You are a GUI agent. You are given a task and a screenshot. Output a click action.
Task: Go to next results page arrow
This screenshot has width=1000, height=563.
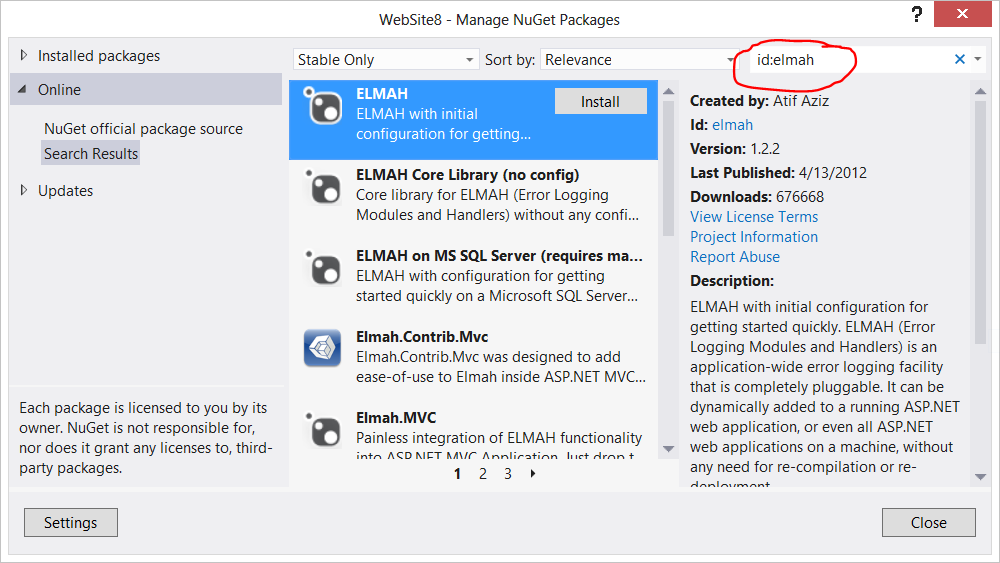533,474
